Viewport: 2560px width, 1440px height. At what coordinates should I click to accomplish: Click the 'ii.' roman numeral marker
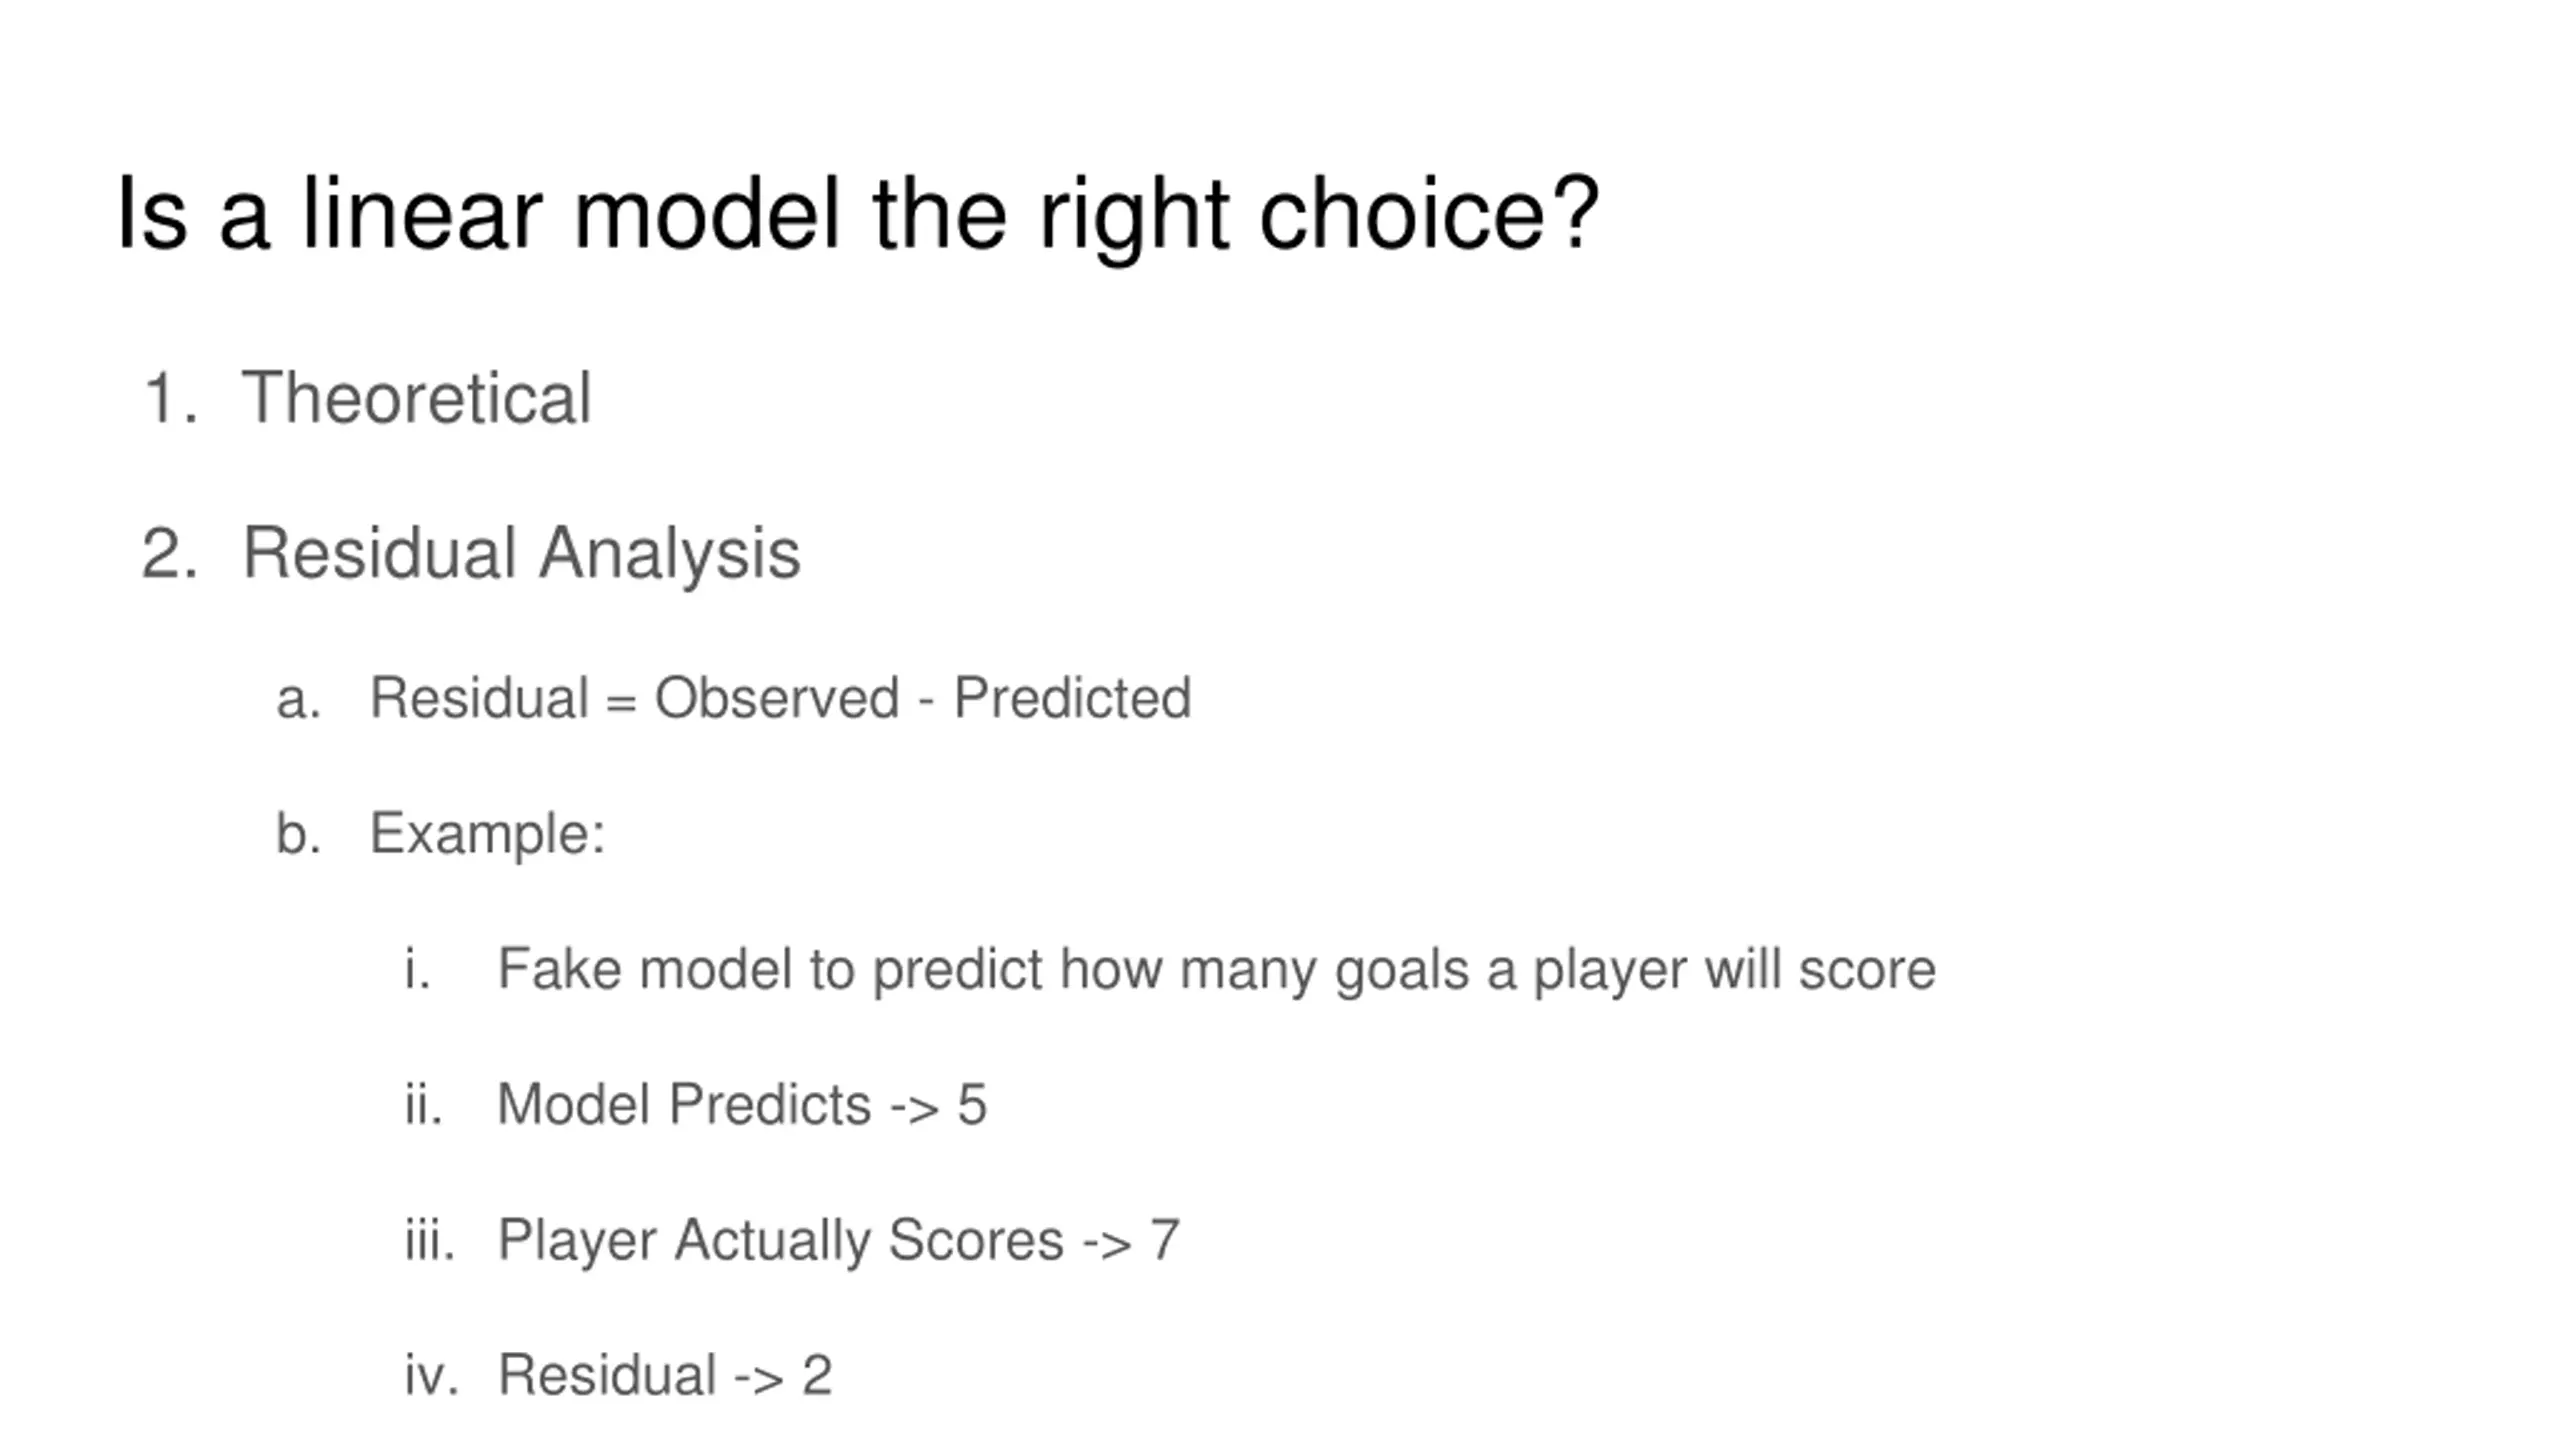click(423, 1104)
